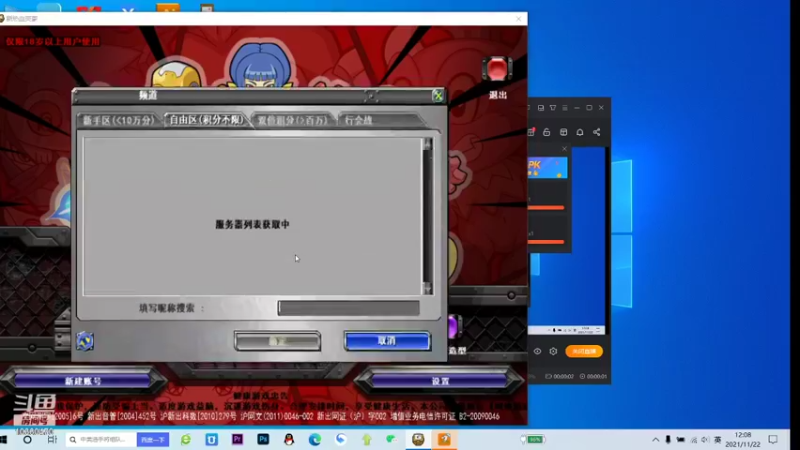Open the clock showing 12:08 2021/11/22
This screenshot has height=450, width=800.
743,439
